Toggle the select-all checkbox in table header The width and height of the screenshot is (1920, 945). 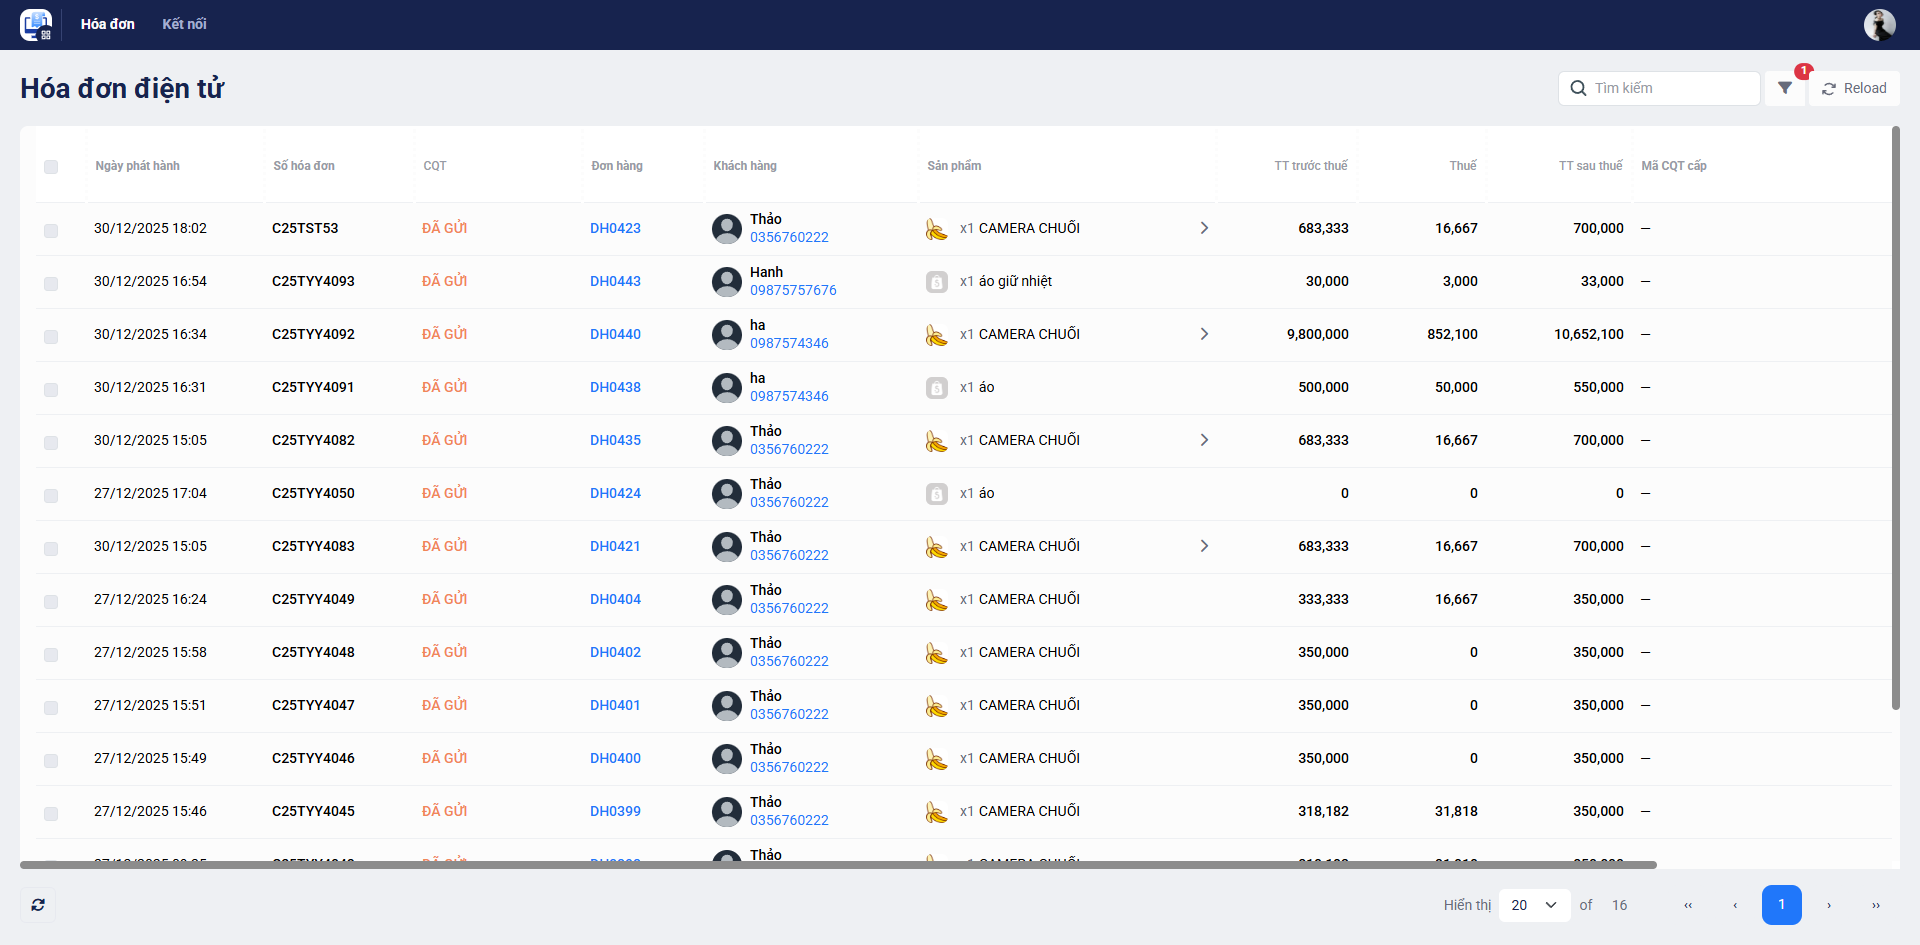pyautogui.click(x=51, y=167)
